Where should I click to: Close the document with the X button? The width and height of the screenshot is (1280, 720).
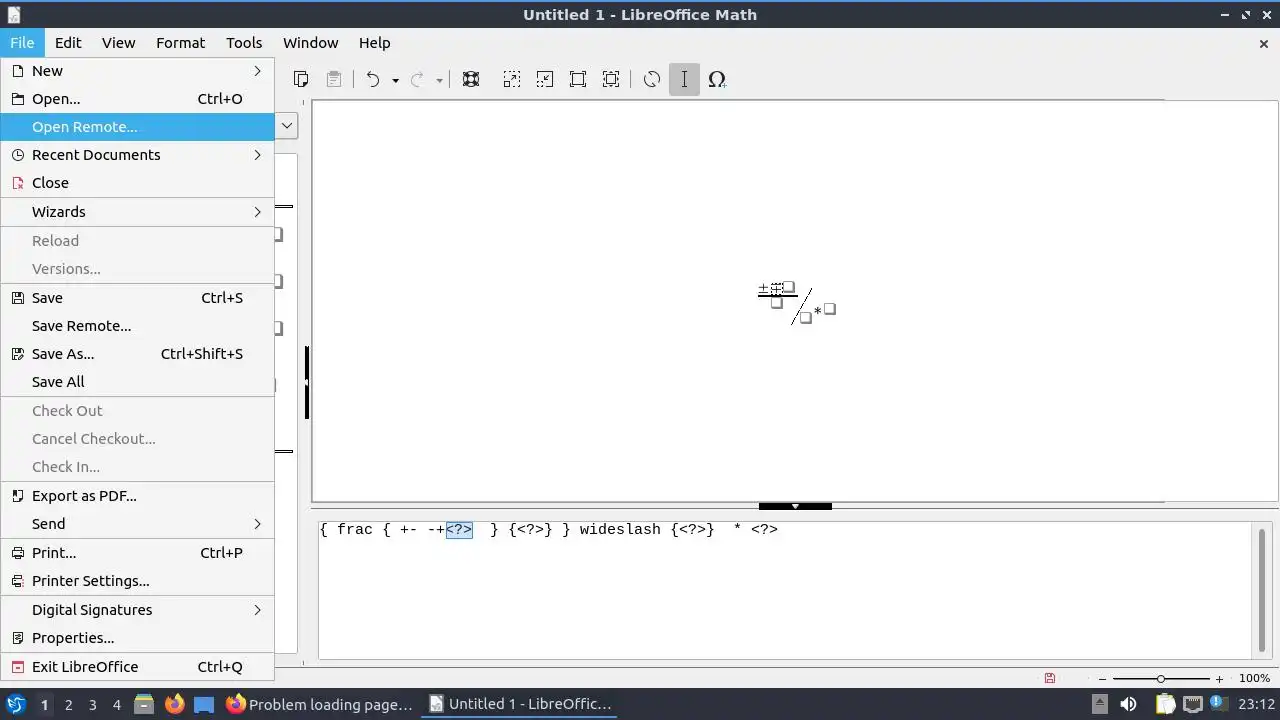(x=1263, y=43)
